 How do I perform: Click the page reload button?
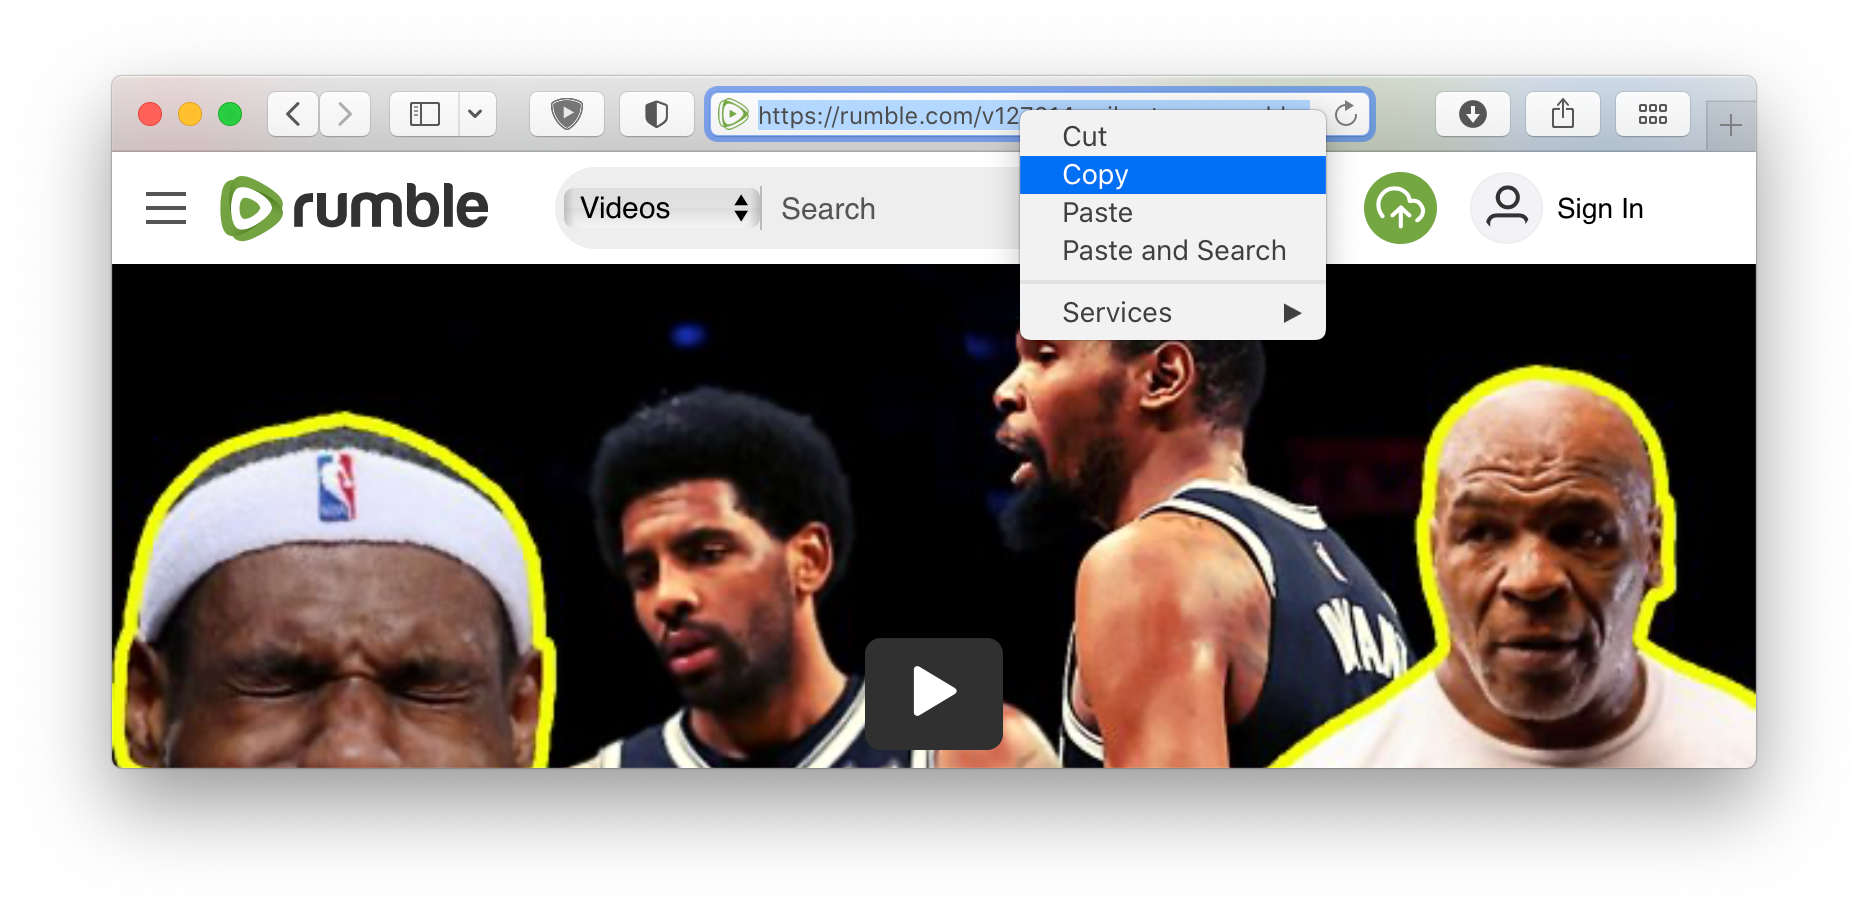coord(1347,114)
